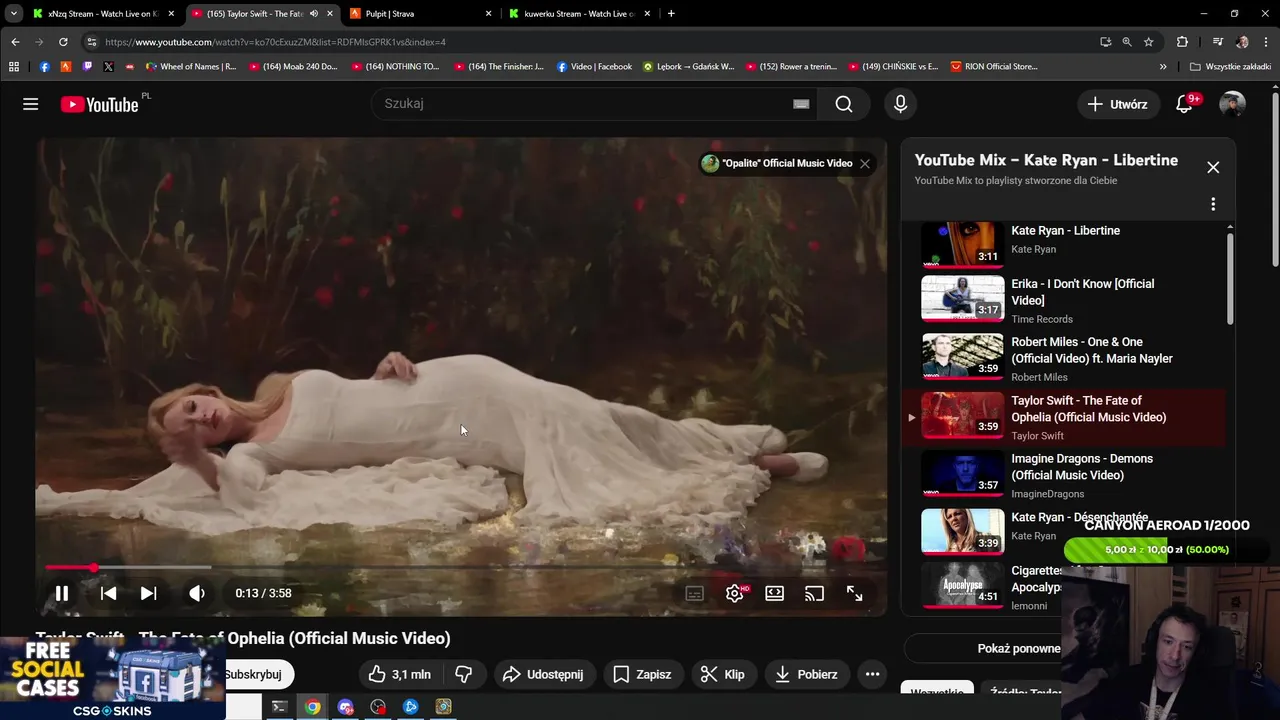Go to YouTube home via logo
The height and width of the screenshot is (720, 1280).
pyautogui.click(x=99, y=104)
